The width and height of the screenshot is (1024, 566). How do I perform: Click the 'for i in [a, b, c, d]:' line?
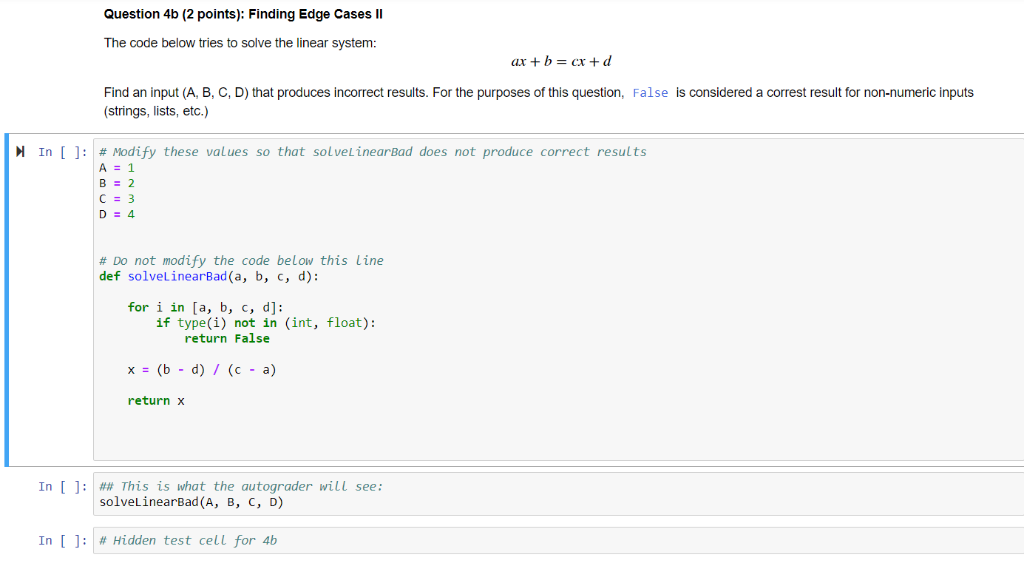205,307
